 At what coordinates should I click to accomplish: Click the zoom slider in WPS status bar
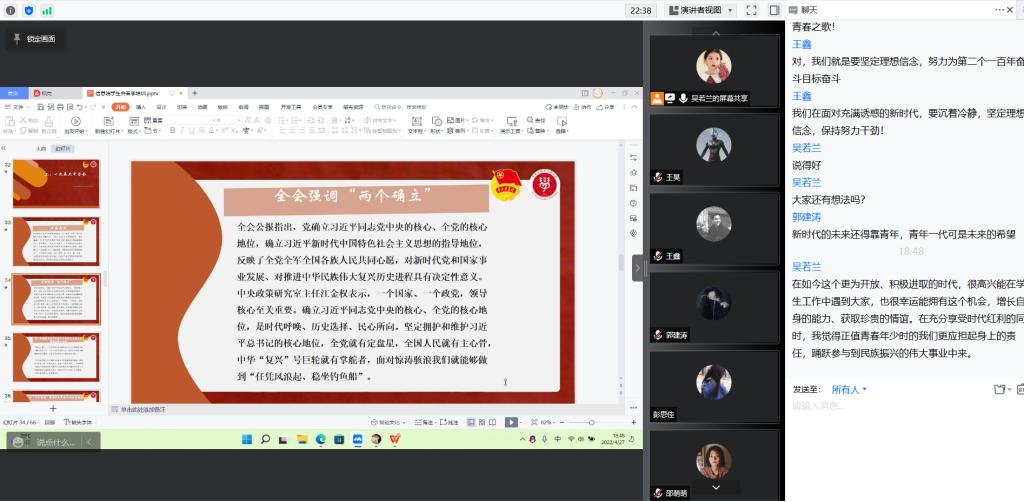(x=592, y=422)
